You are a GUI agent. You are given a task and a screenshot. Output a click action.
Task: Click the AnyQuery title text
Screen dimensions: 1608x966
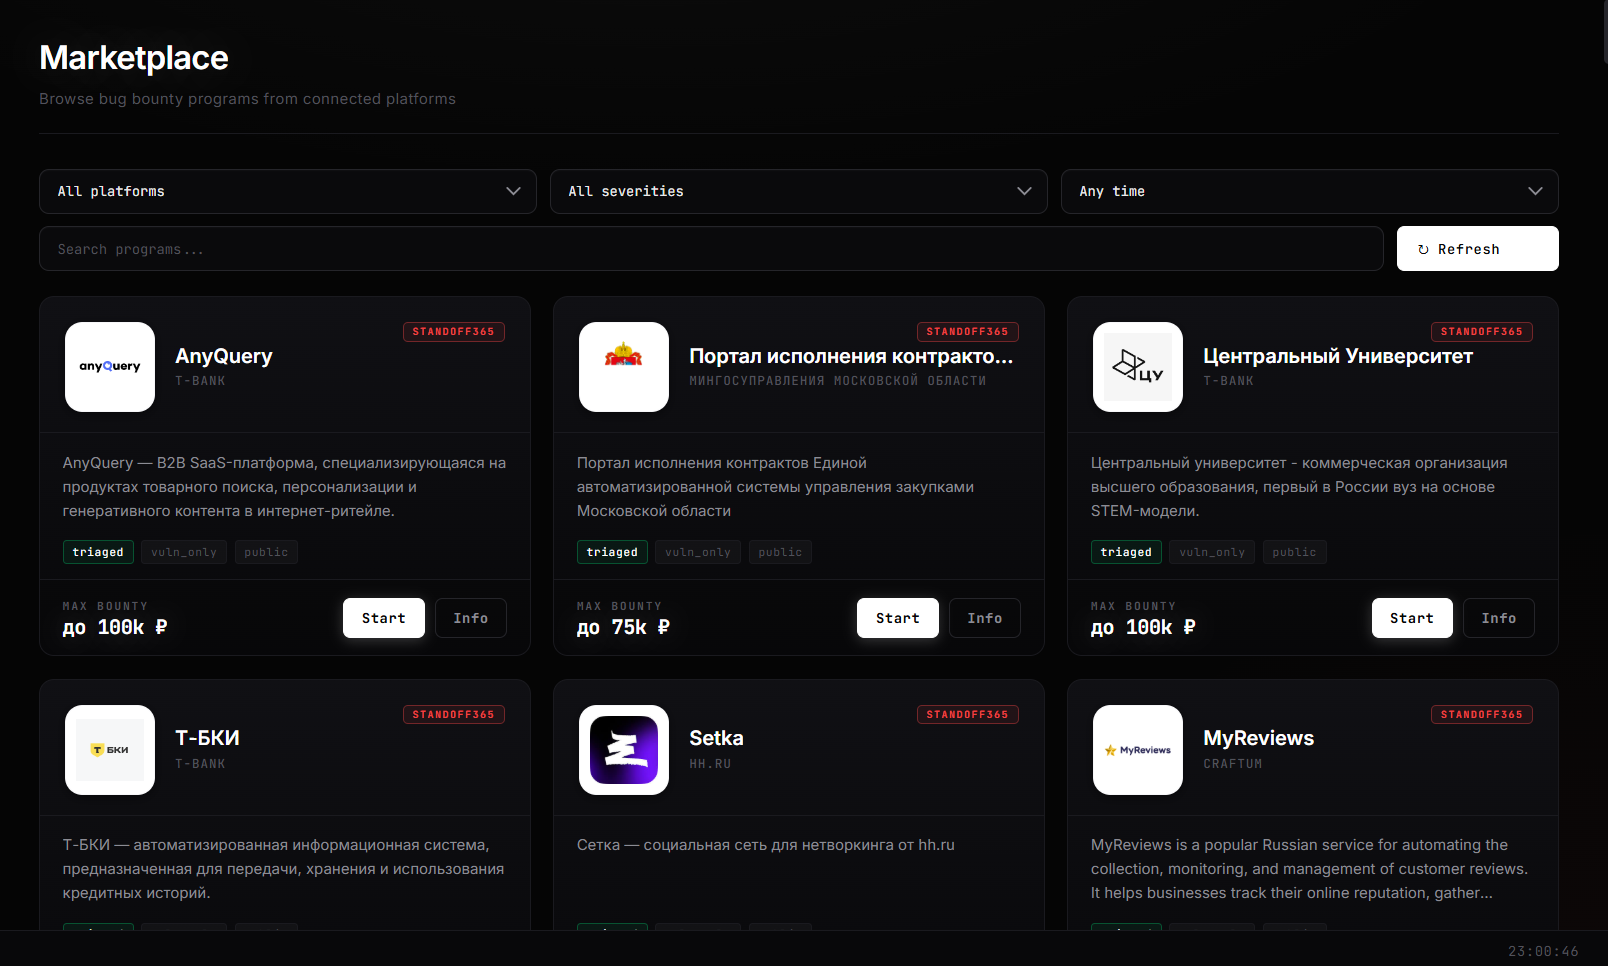224,356
